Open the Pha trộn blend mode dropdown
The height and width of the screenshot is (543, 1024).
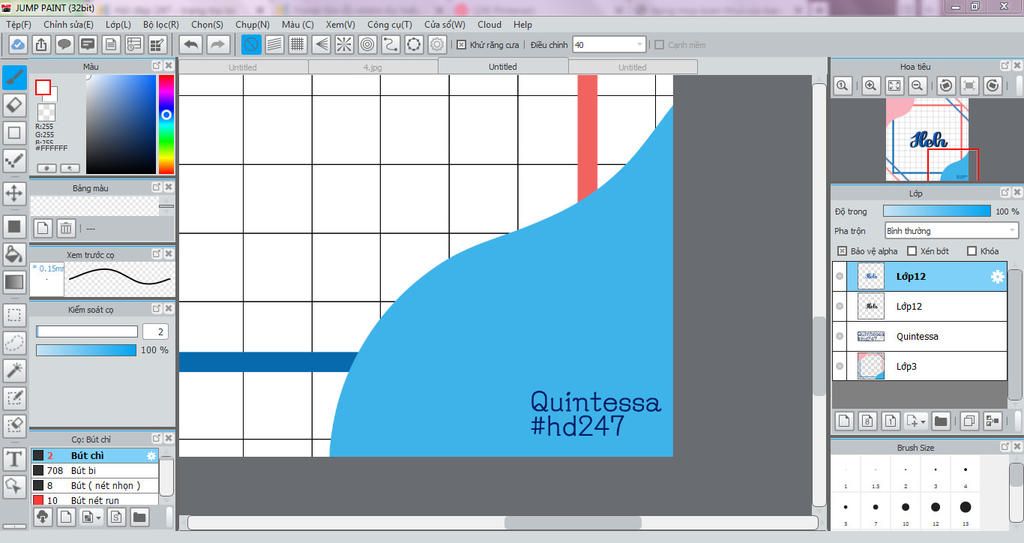click(x=952, y=231)
